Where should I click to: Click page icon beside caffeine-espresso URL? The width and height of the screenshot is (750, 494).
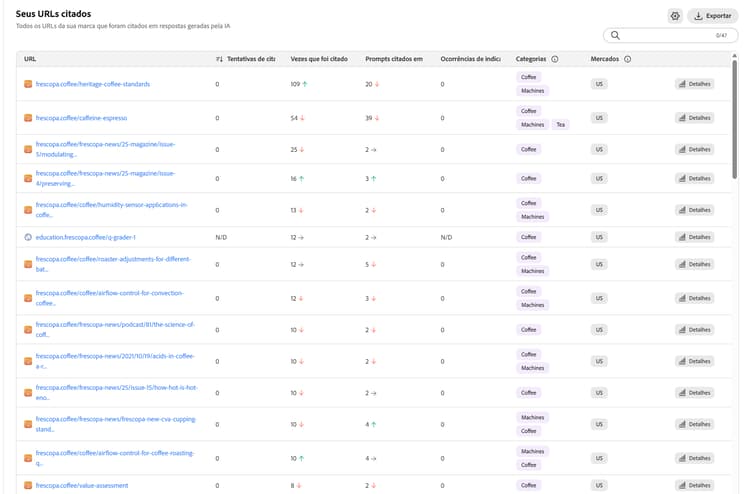[x=28, y=118]
